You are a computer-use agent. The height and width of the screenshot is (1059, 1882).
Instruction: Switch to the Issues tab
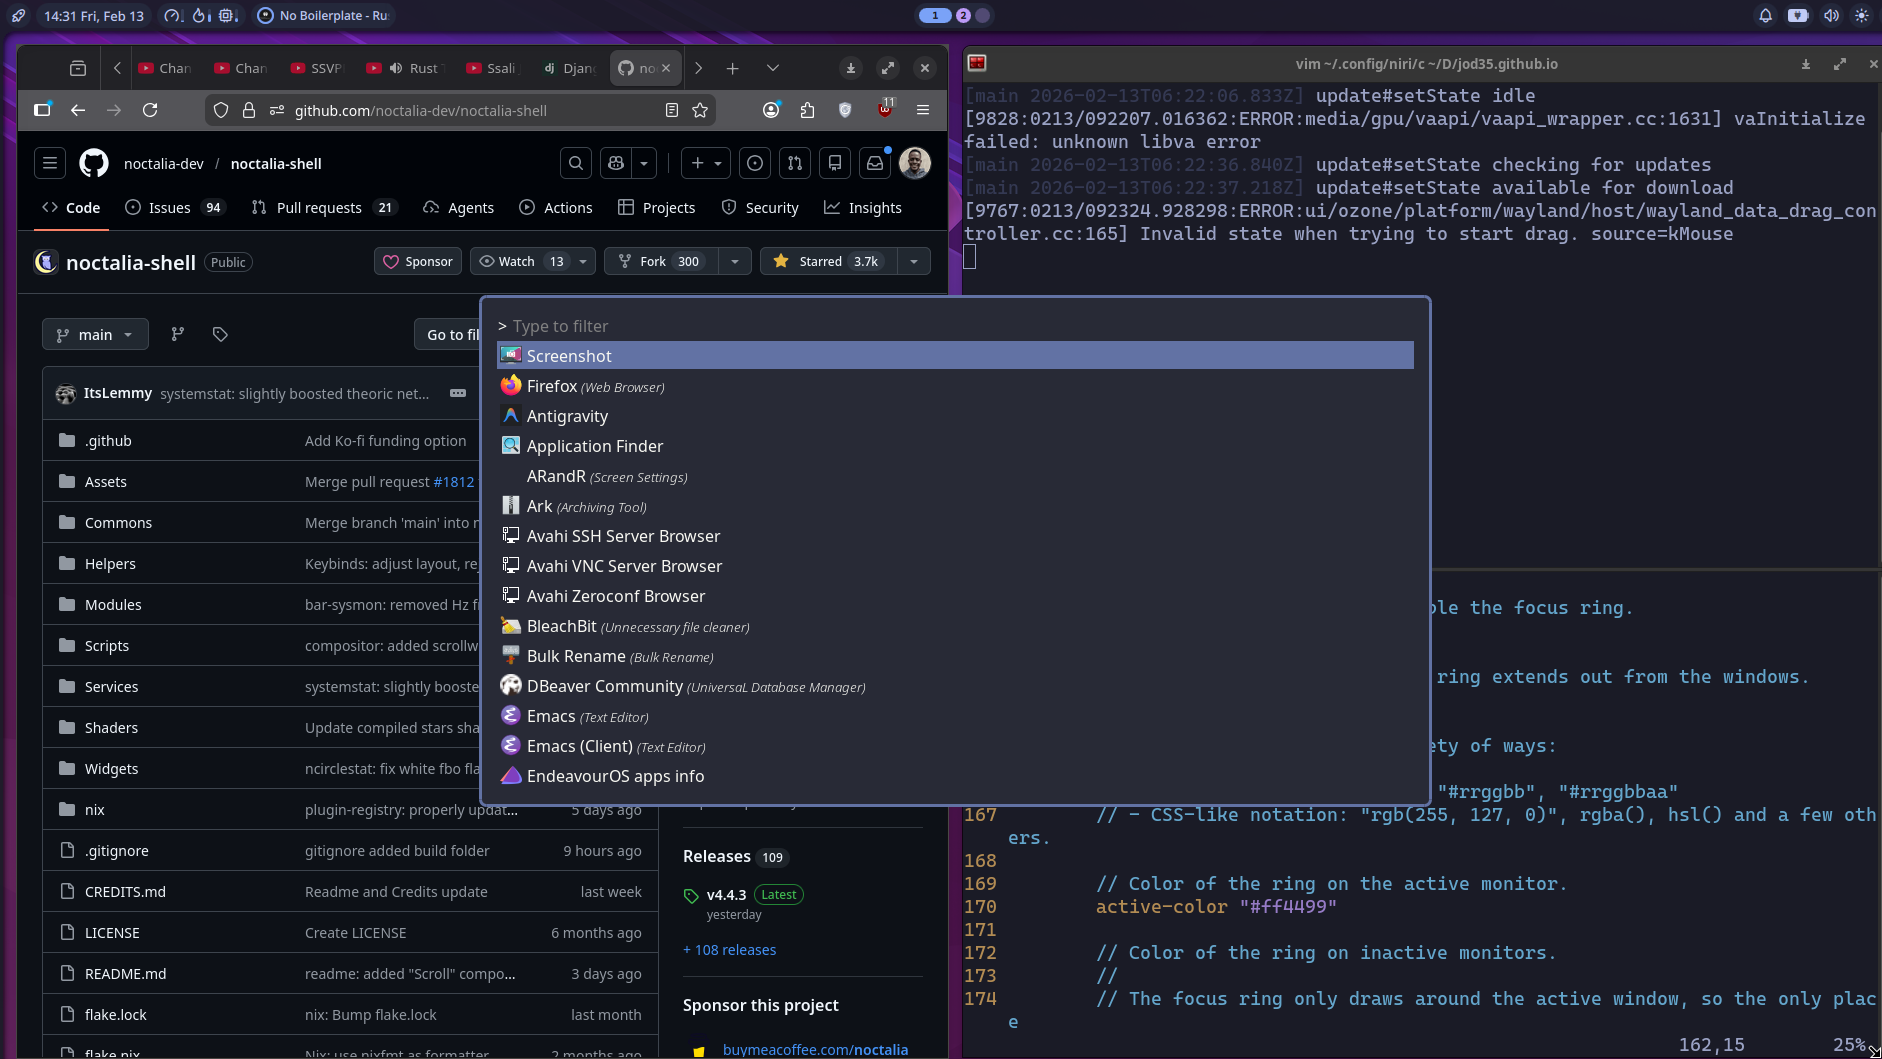(175, 207)
